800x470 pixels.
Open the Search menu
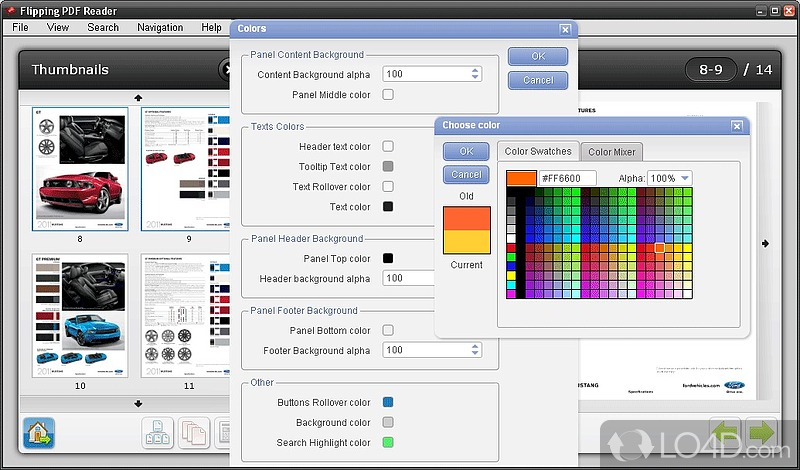103,28
